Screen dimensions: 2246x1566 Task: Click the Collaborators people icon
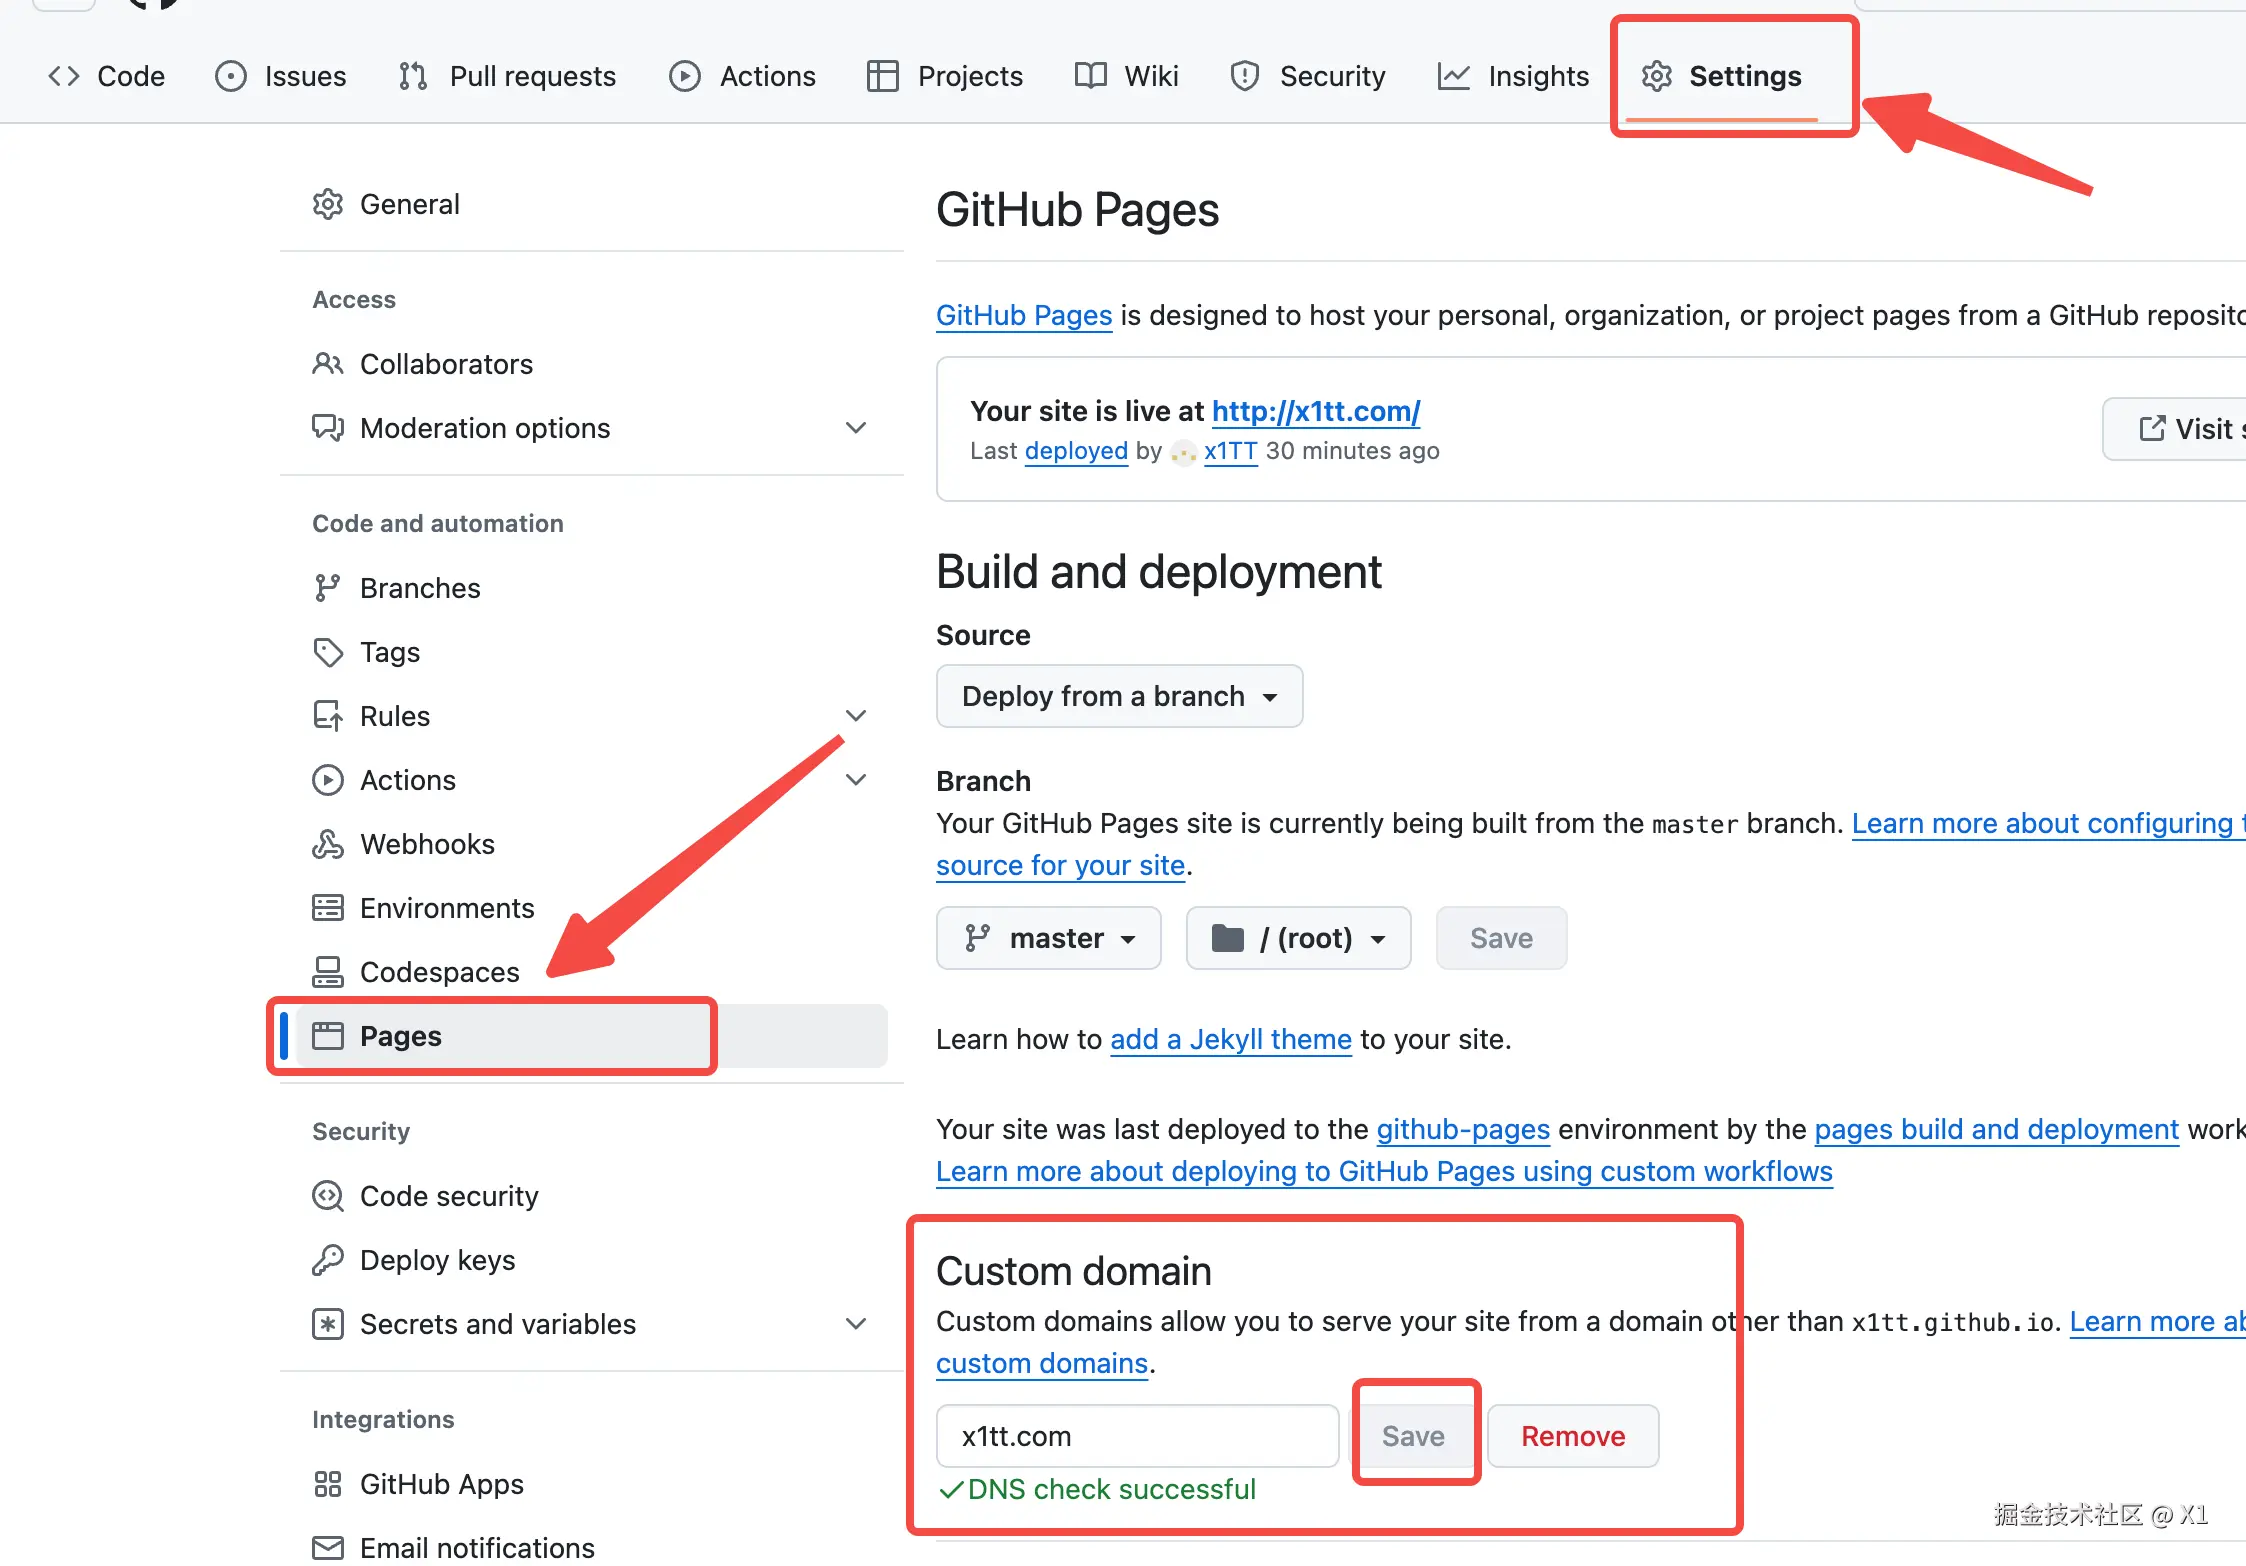point(327,364)
